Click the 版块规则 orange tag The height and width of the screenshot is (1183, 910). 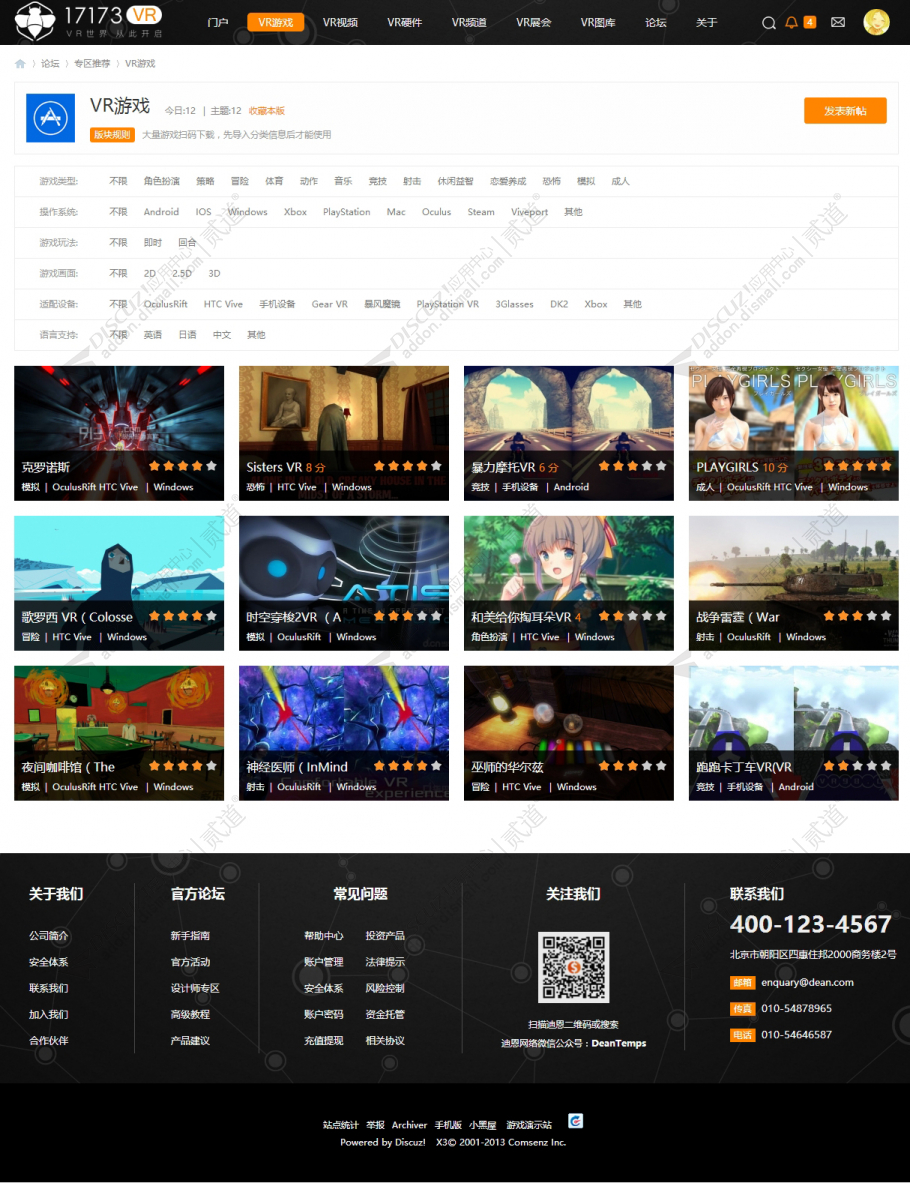112,134
